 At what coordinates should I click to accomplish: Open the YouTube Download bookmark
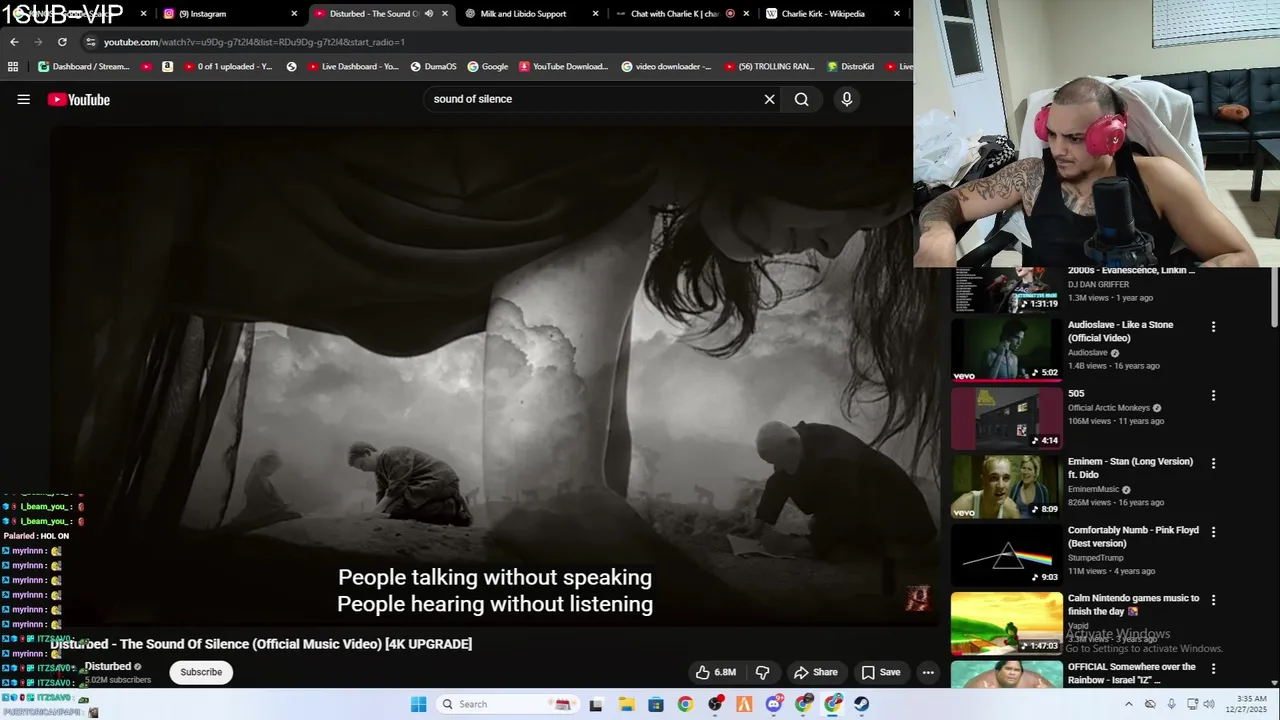(x=563, y=67)
